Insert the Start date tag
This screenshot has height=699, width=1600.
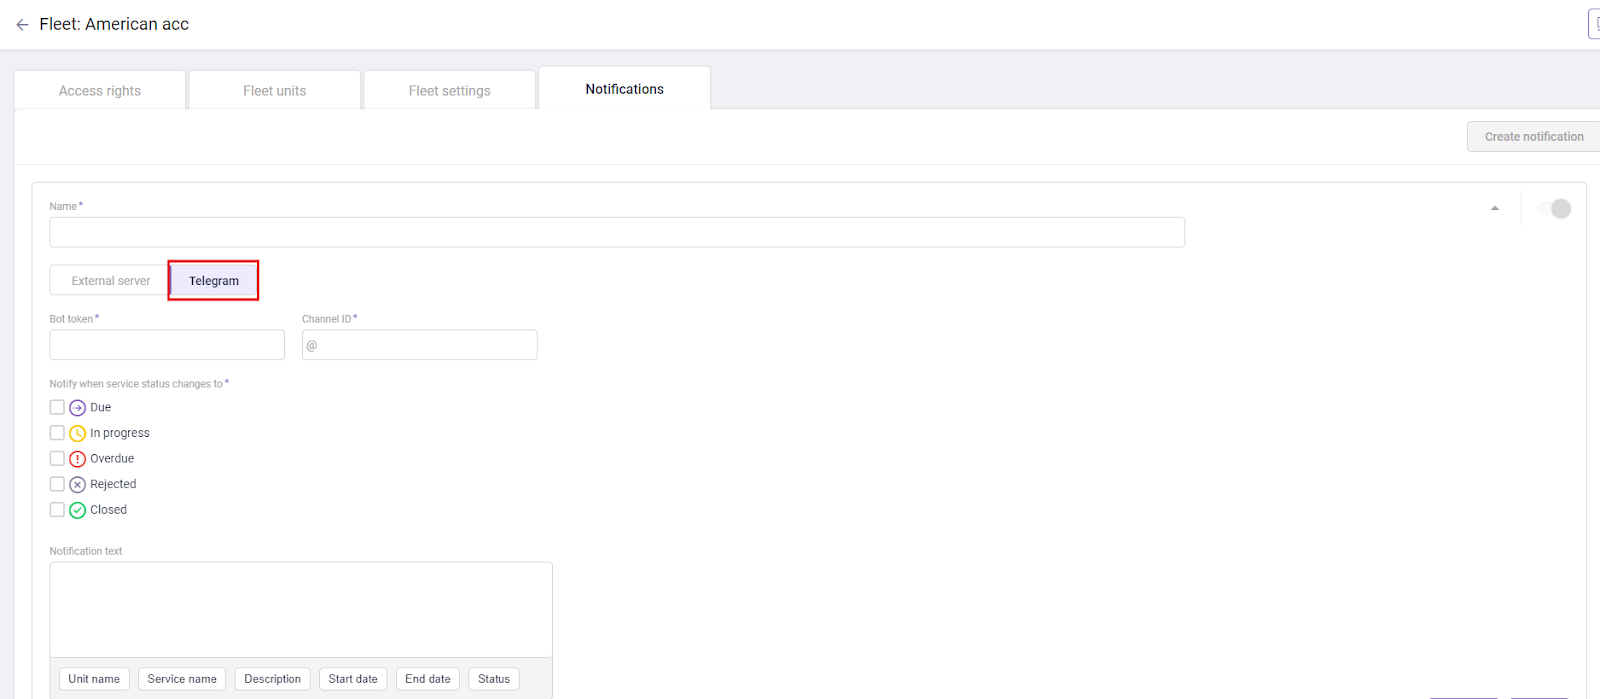pyautogui.click(x=353, y=679)
